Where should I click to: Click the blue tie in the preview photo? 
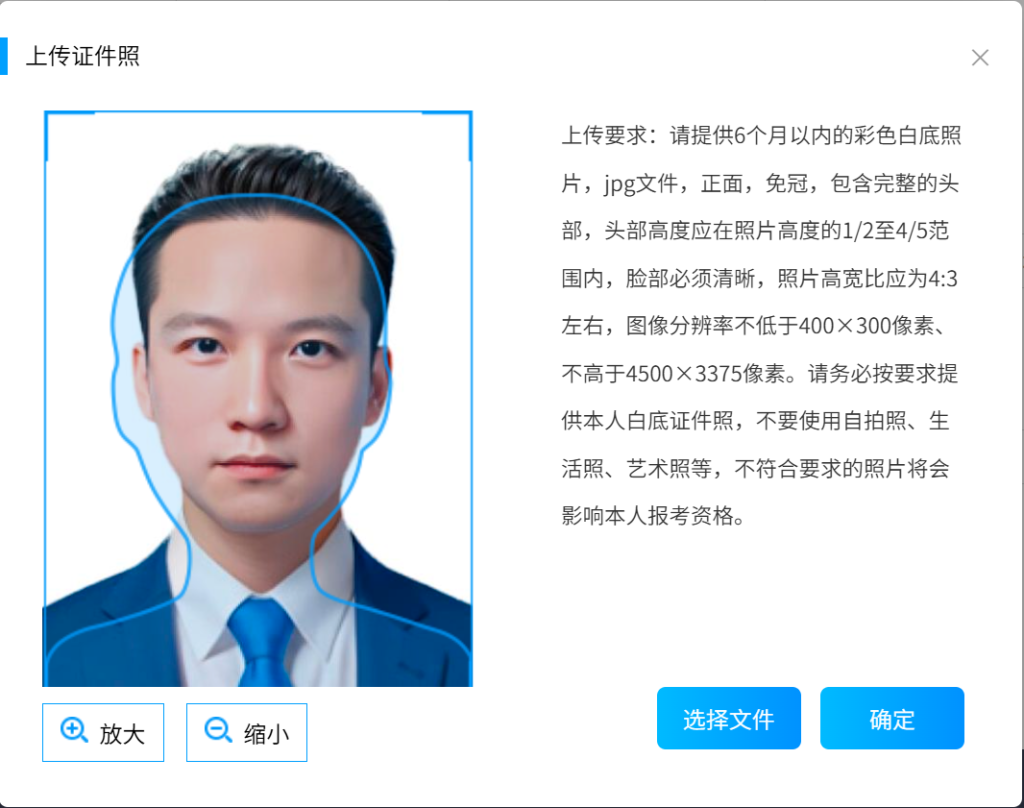click(261, 641)
